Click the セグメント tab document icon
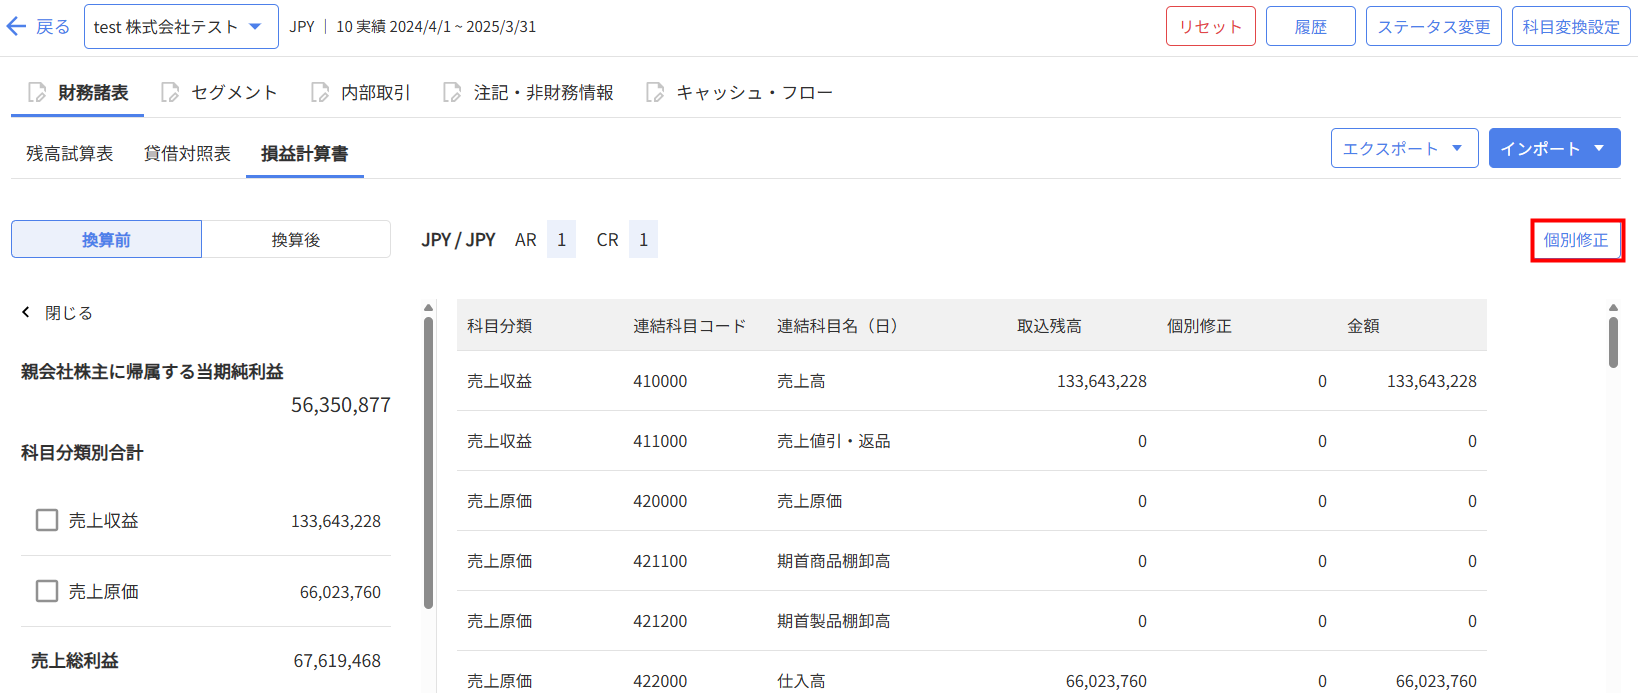Screen dimensions: 1638x693 click(170, 93)
